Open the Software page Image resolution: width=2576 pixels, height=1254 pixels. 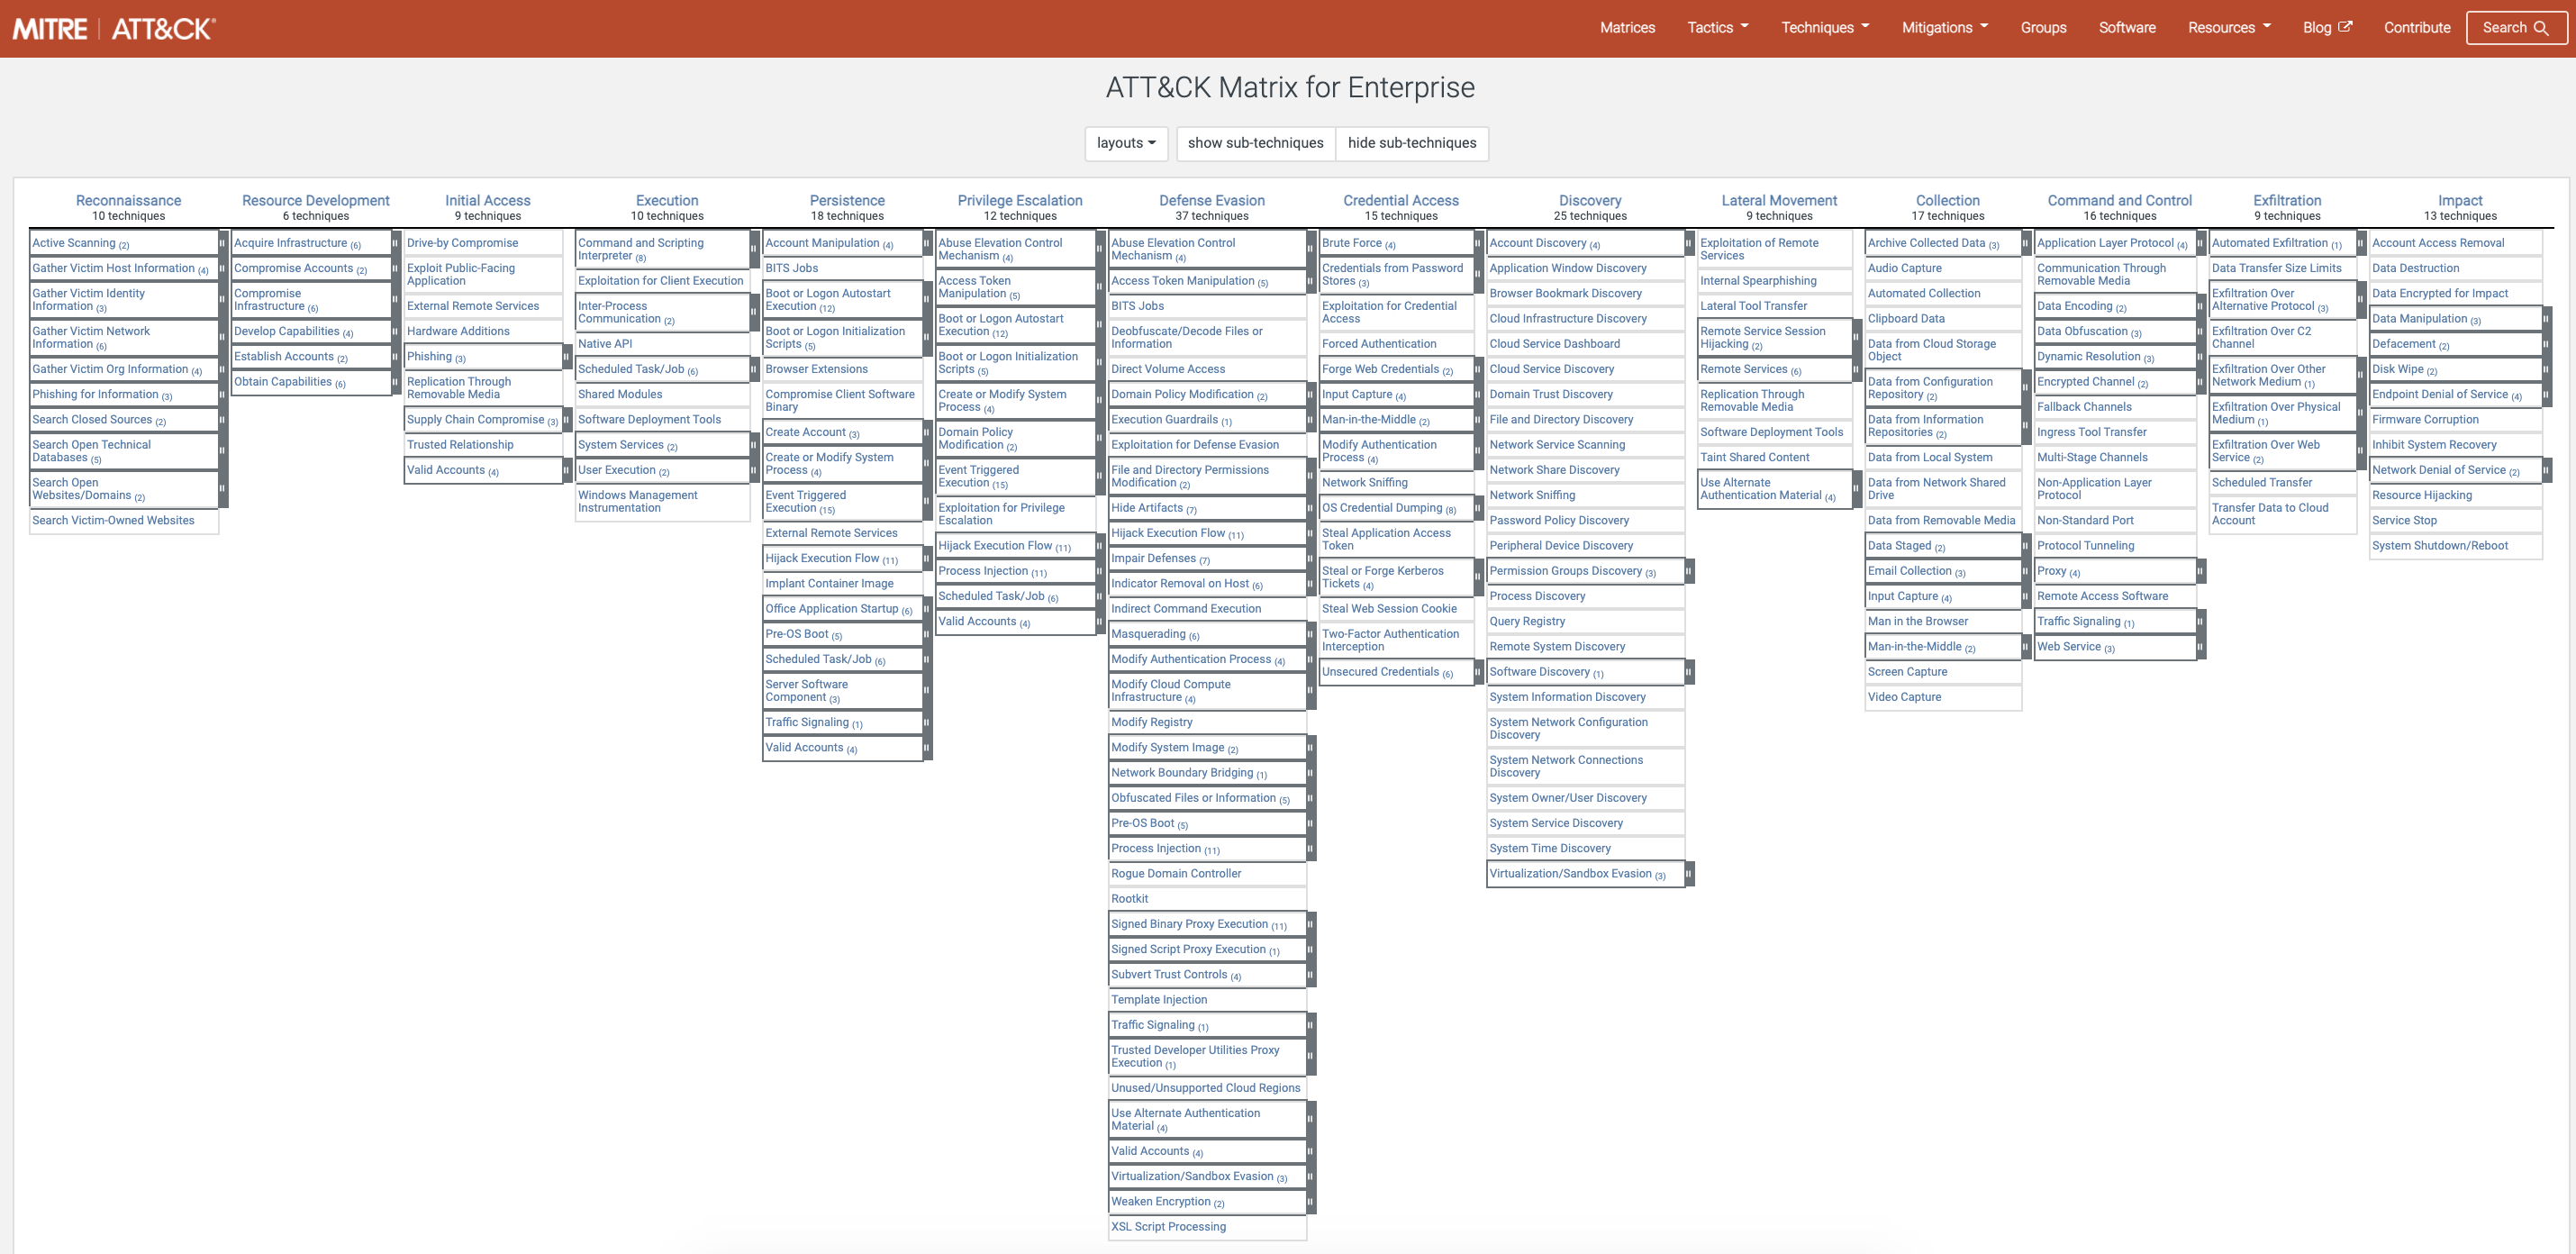[x=2127, y=27]
